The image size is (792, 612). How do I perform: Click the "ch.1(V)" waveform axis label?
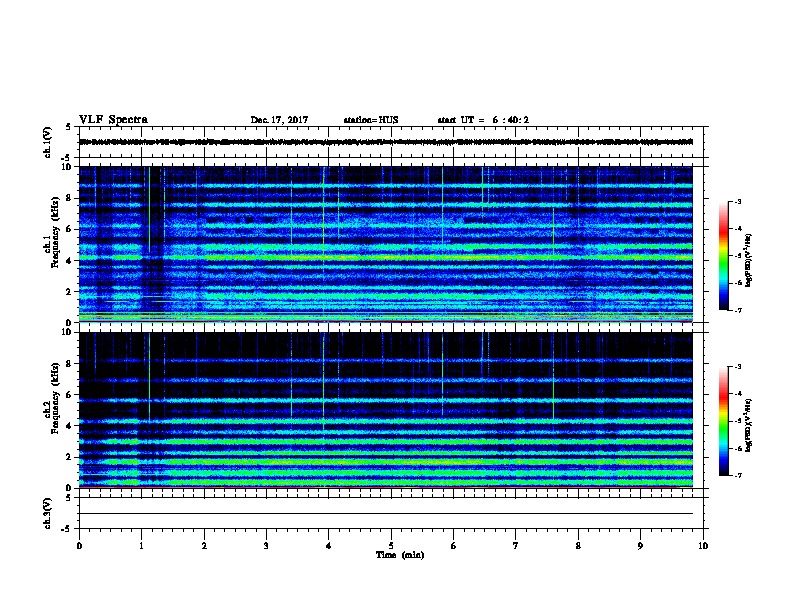(48, 142)
